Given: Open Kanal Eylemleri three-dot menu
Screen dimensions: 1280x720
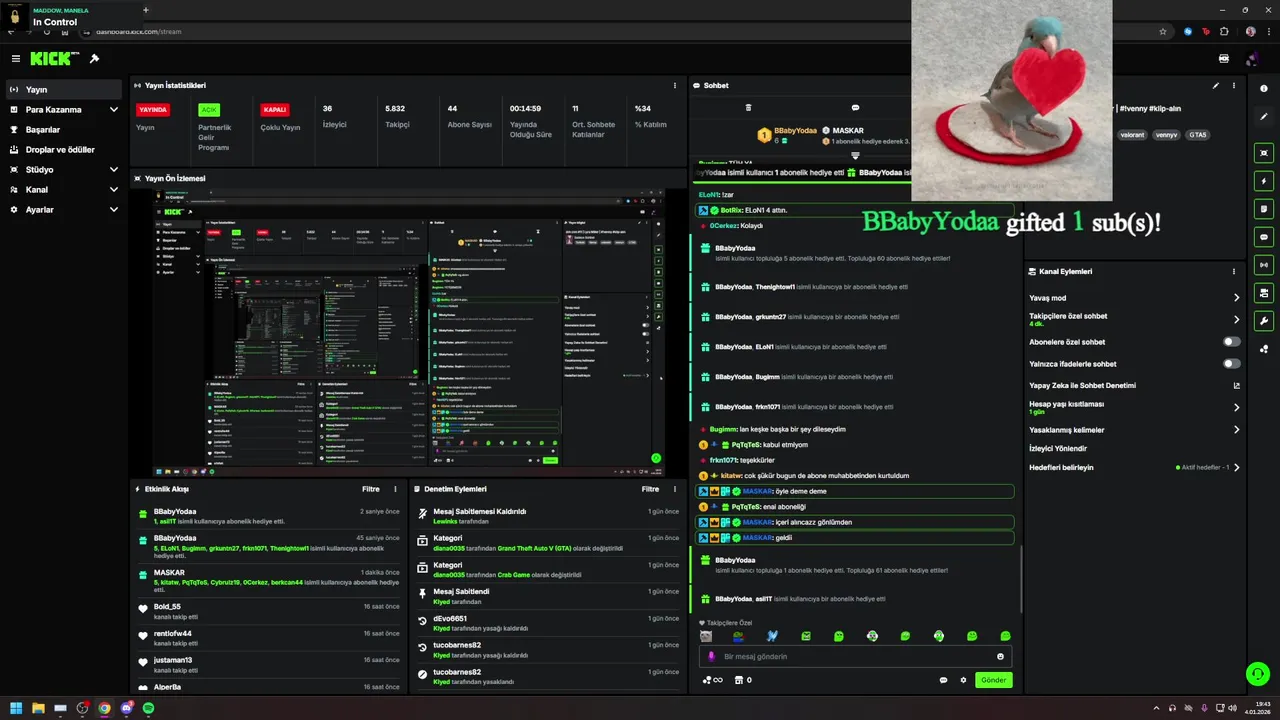Looking at the screenshot, I should pos(1234,271).
